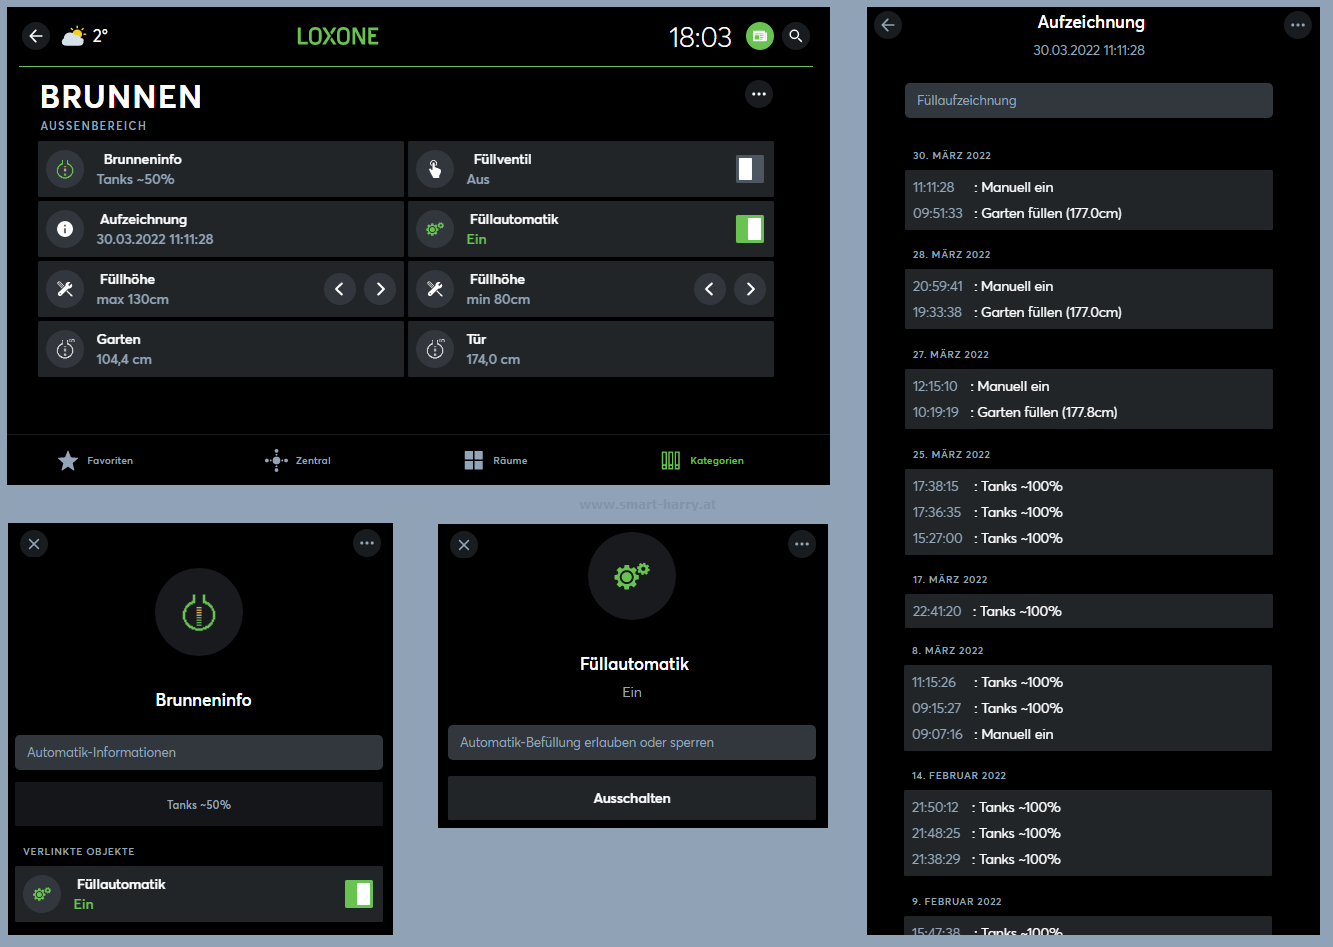Click the 20:59:41 Manuell ein log entry
Viewport: 1333px width, 947px height.
1089,286
